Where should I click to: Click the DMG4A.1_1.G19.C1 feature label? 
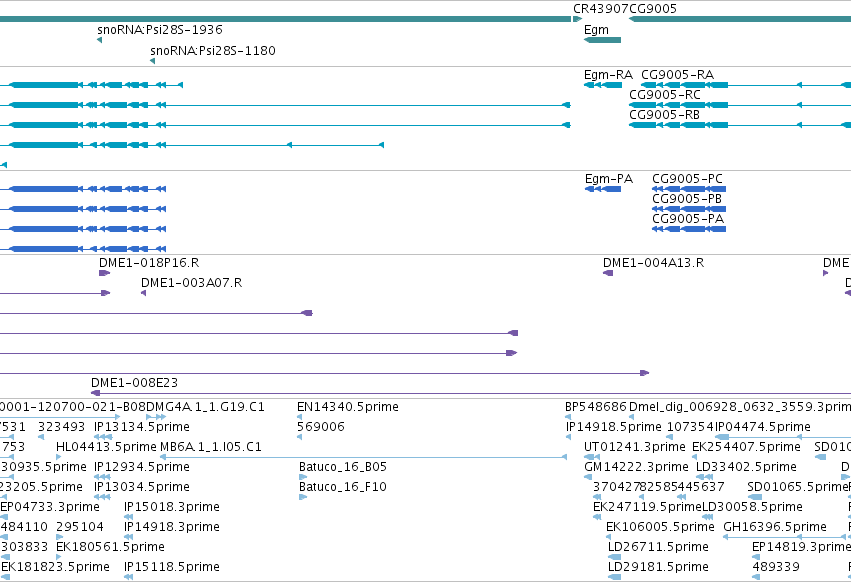click(206, 407)
